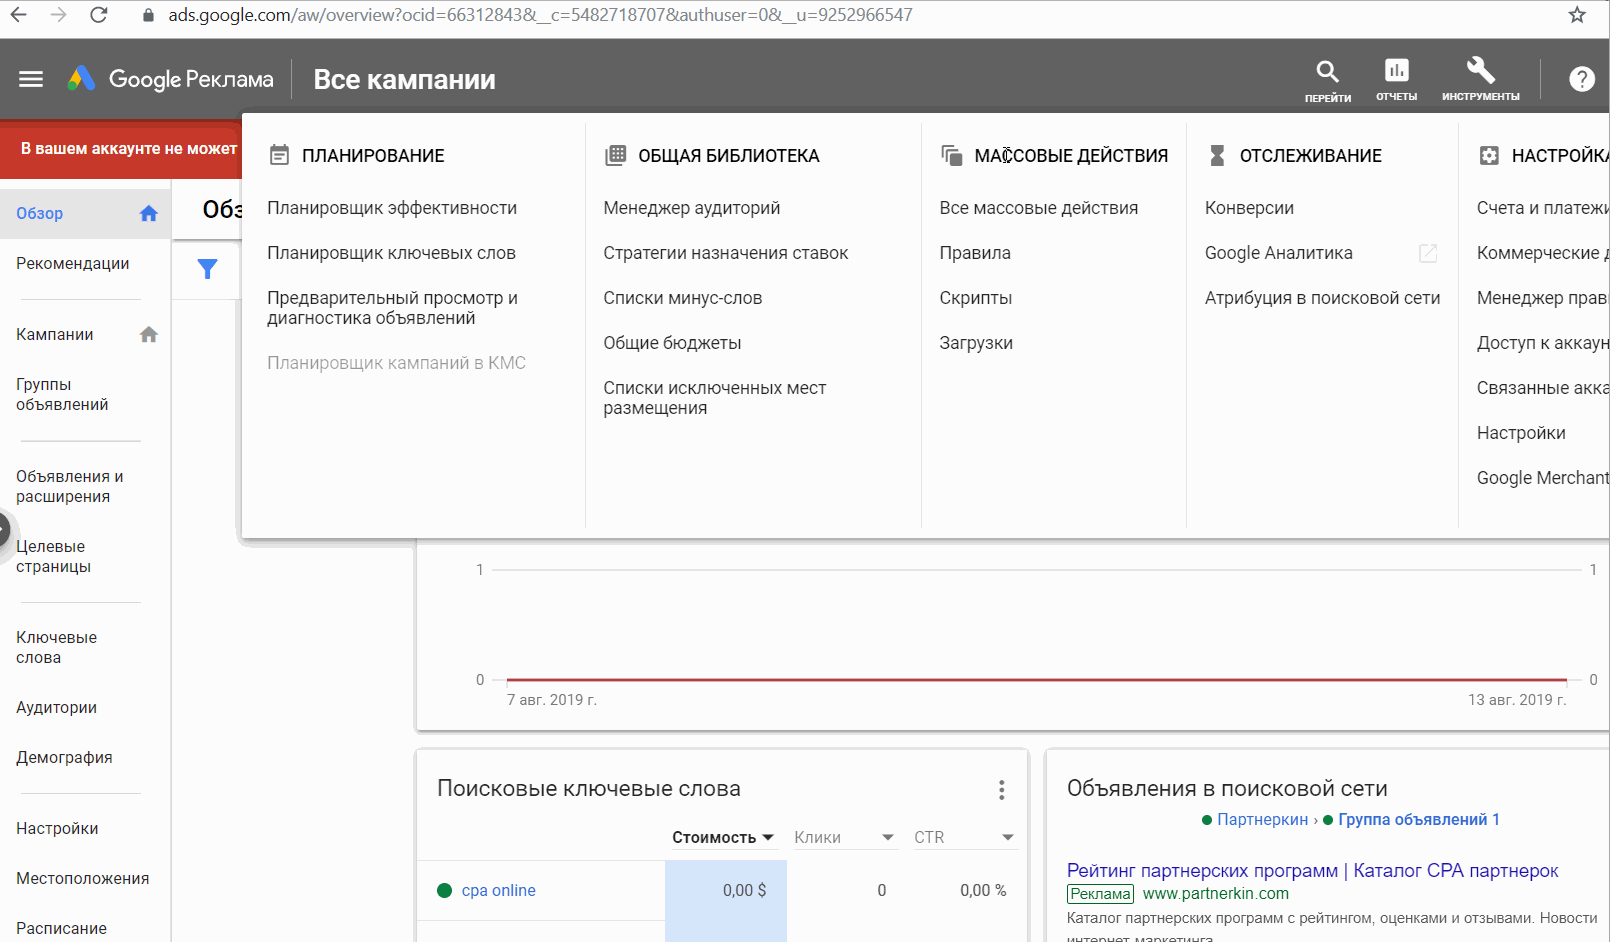Open the Reports (Отчеты) icon
1610x942 pixels.
point(1396,72)
